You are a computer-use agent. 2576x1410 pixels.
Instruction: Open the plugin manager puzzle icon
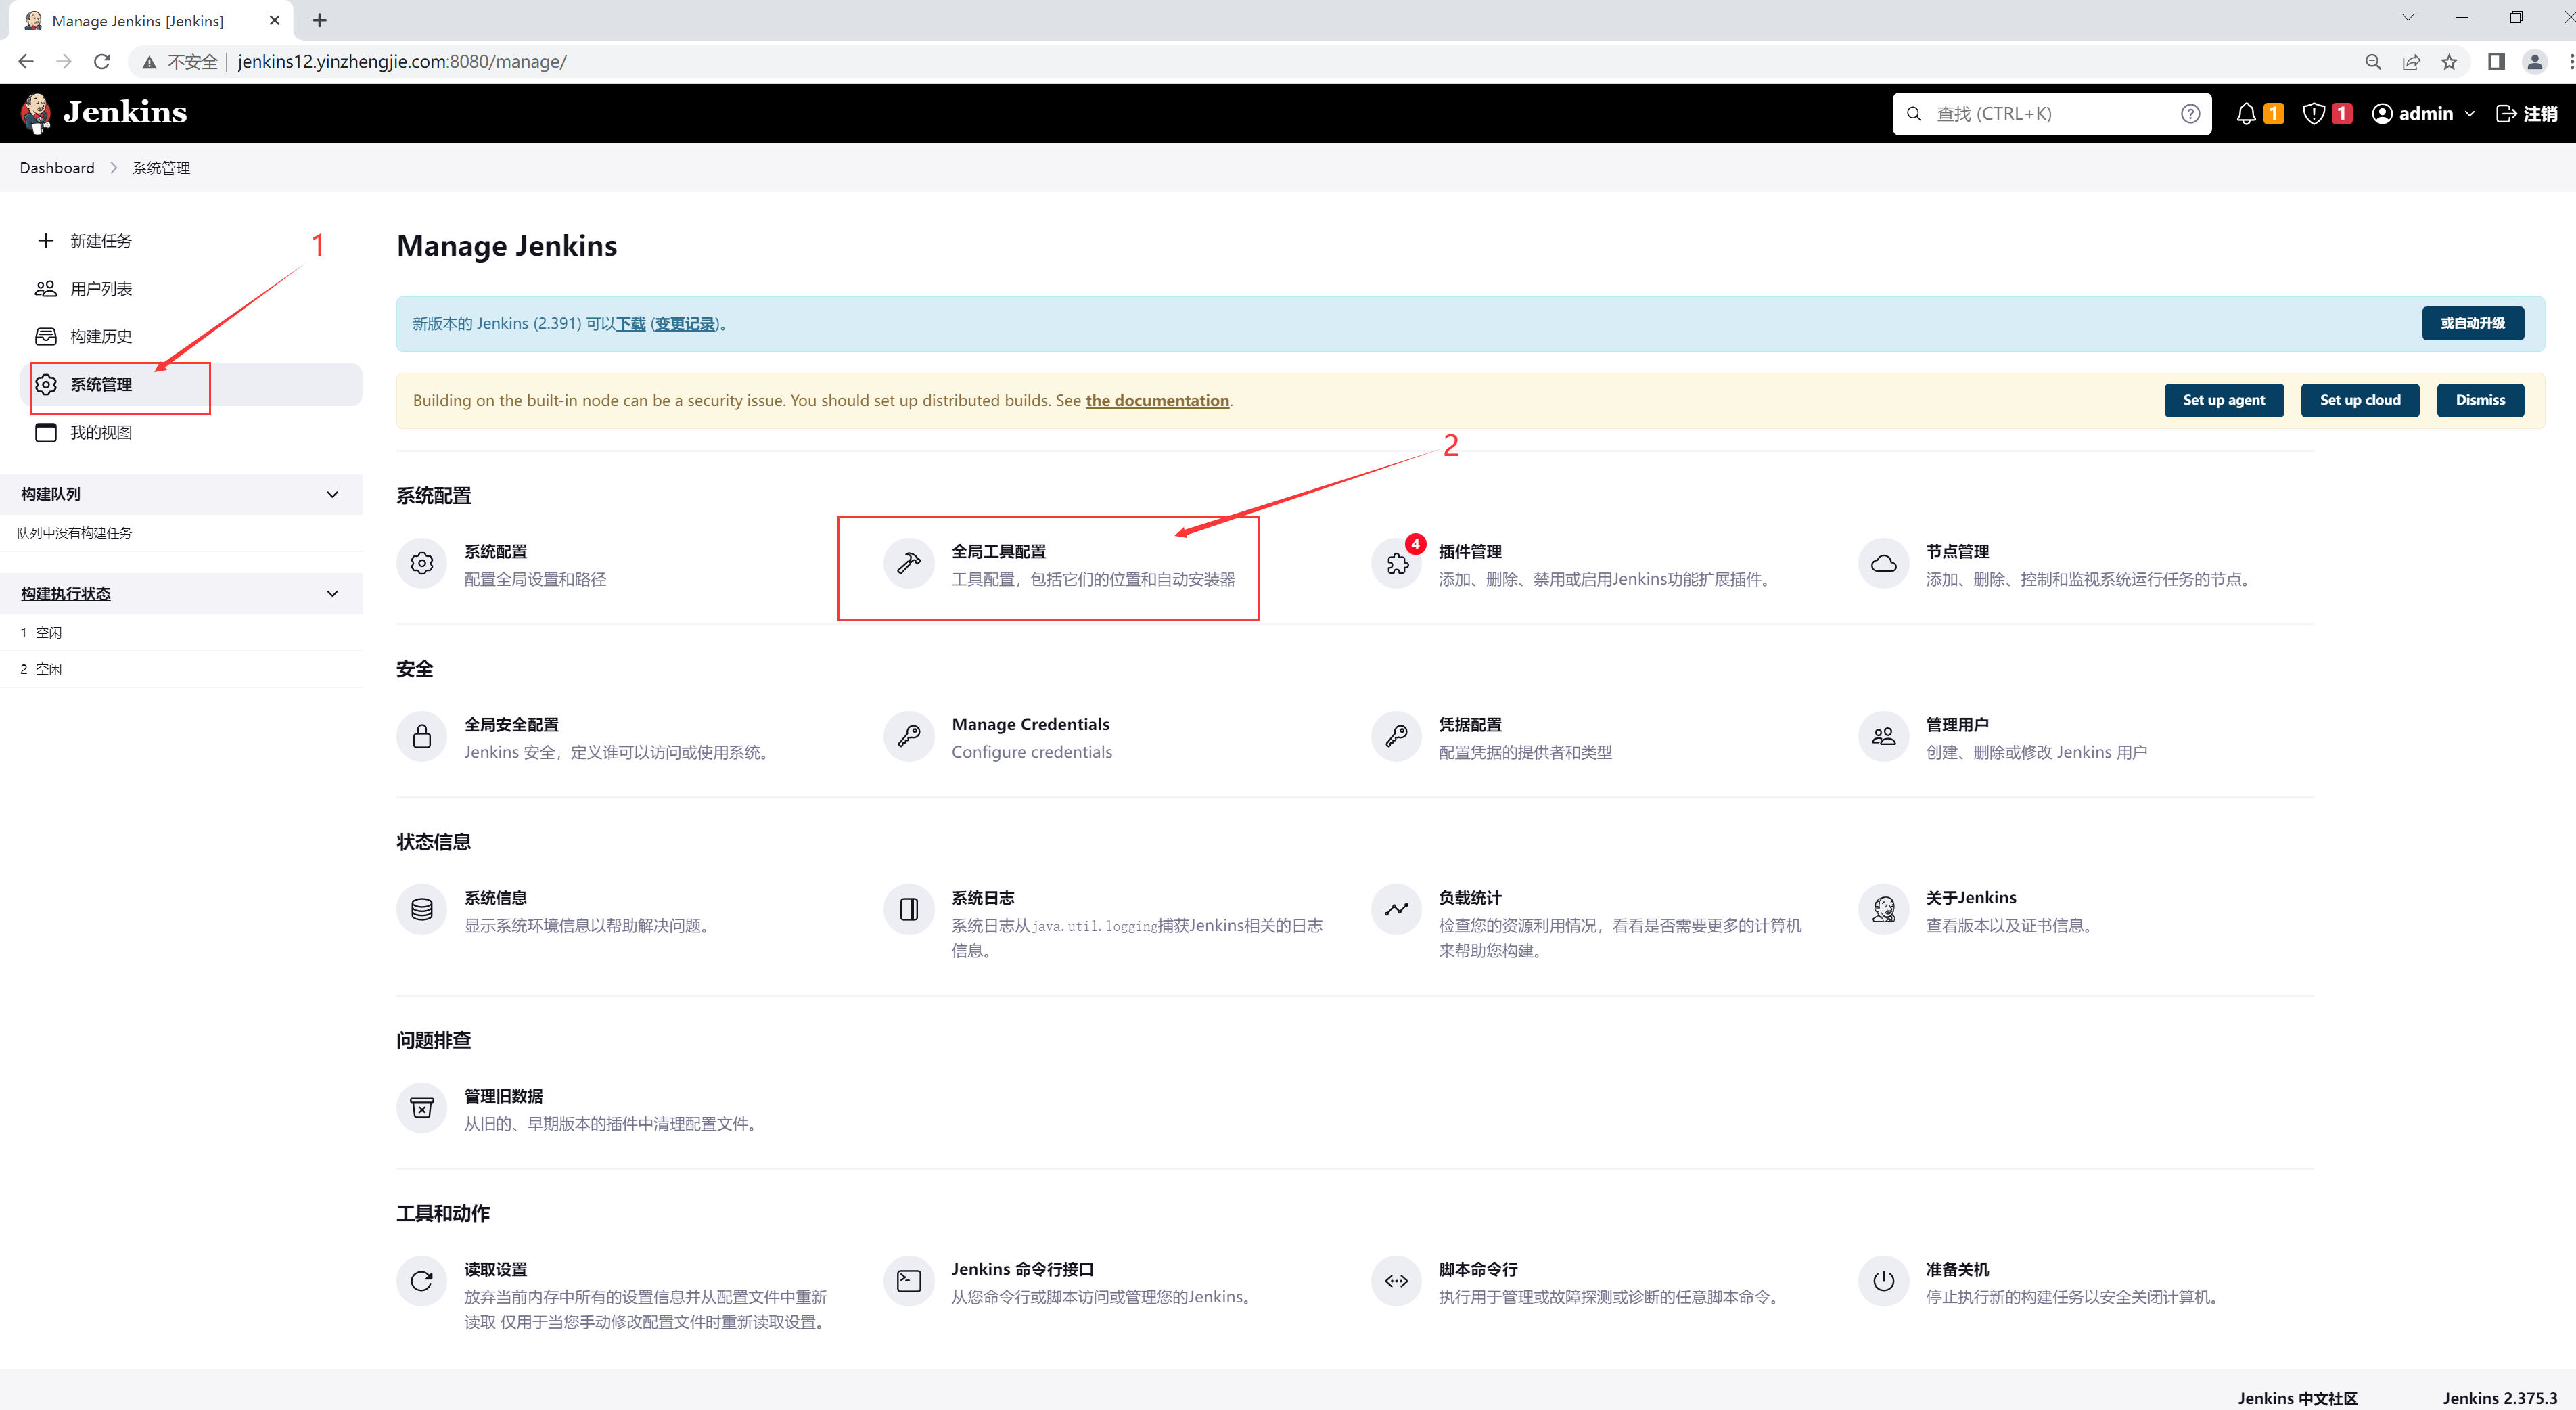click(1396, 564)
